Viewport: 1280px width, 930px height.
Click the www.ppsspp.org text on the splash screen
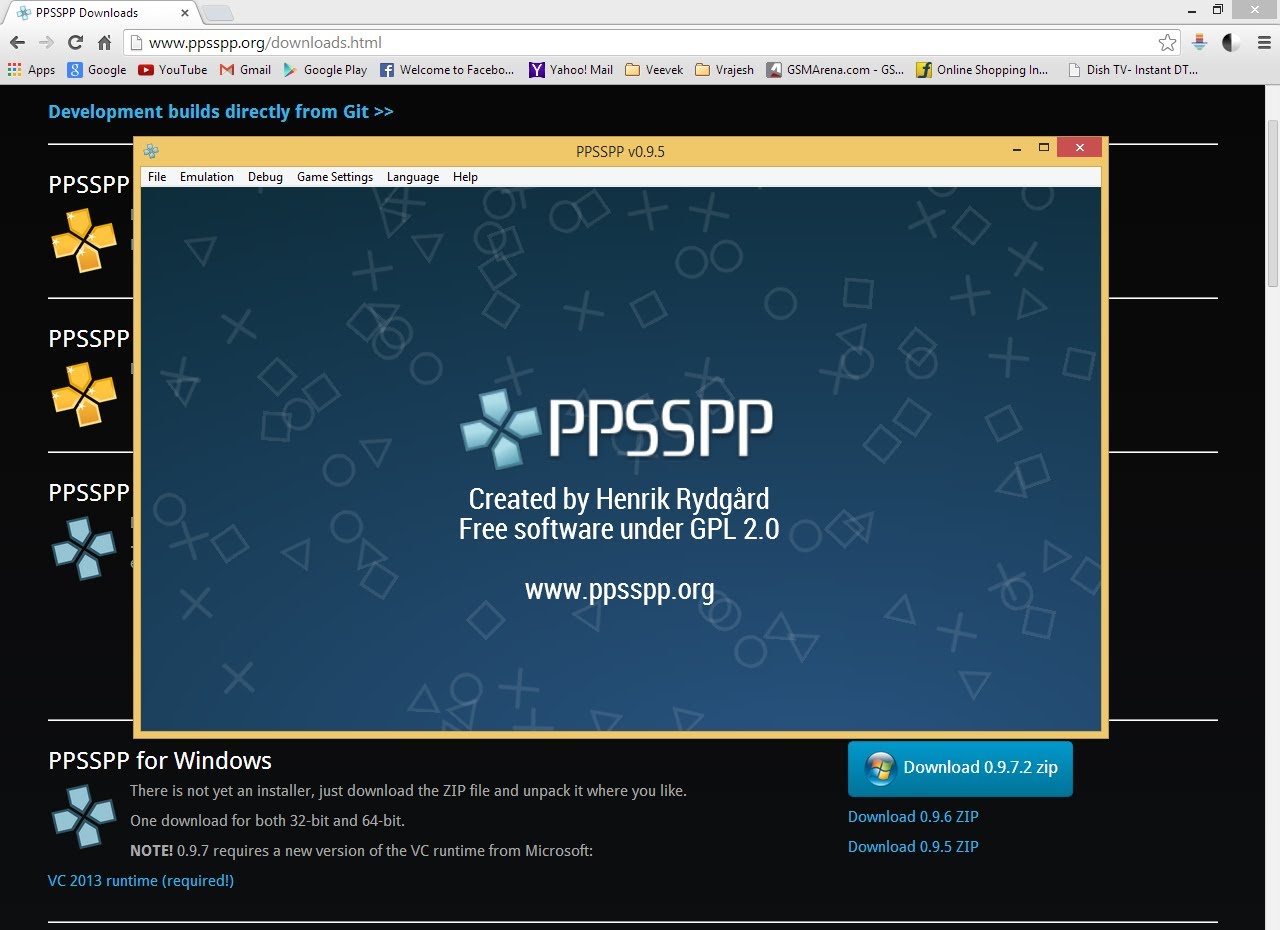coord(620,589)
